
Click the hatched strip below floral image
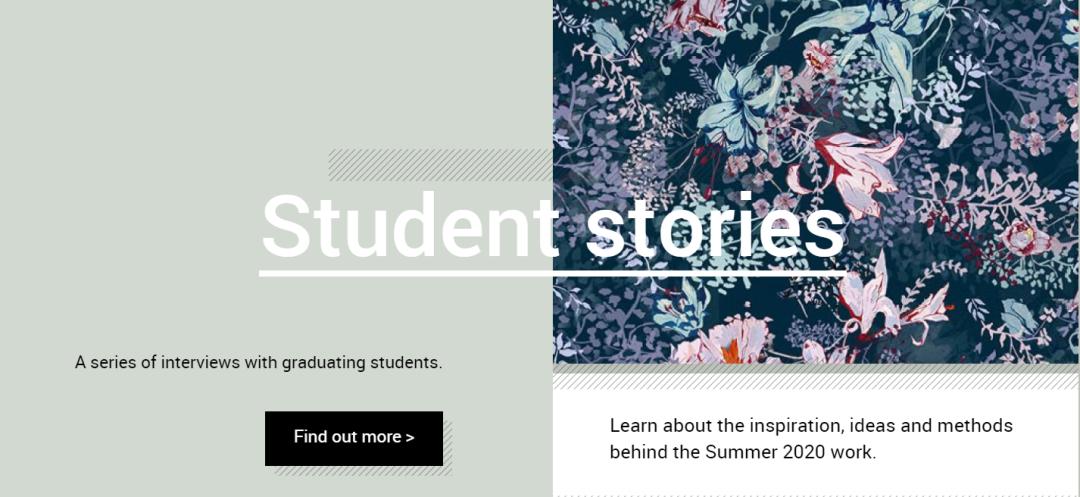pyautogui.click(x=815, y=381)
